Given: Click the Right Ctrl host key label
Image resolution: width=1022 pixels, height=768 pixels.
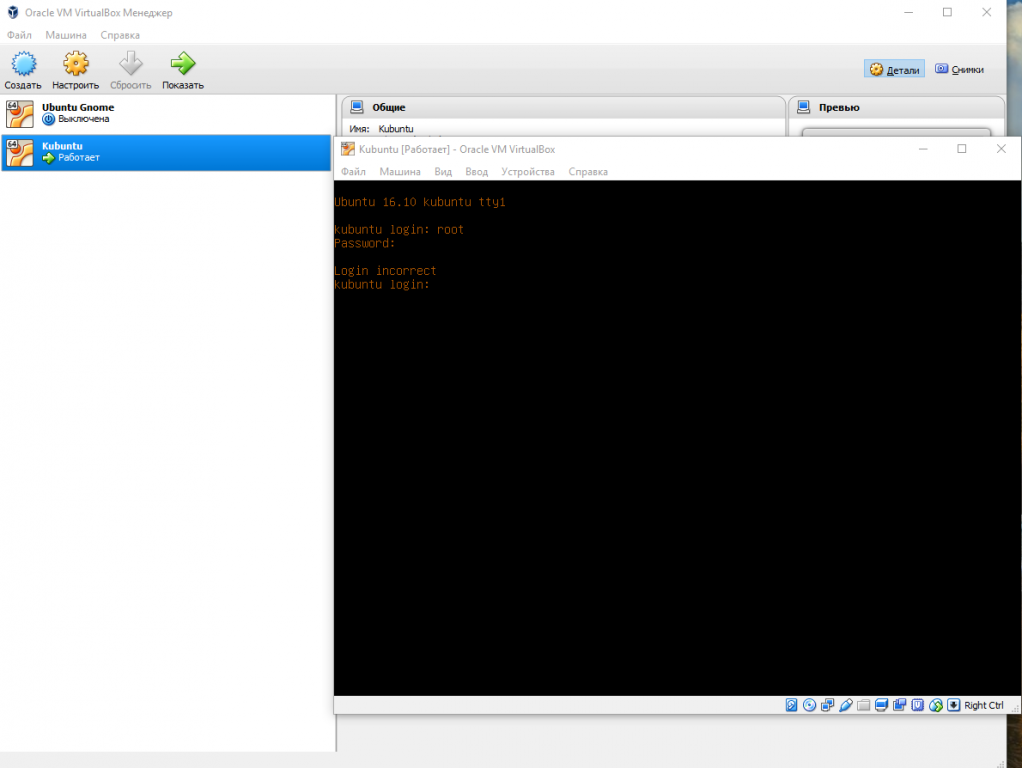Looking at the screenshot, I should tap(984, 705).
